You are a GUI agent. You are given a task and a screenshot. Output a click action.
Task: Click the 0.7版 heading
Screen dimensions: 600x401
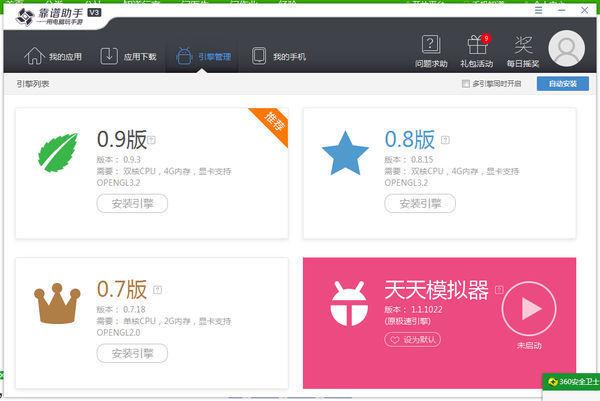(122, 289)
